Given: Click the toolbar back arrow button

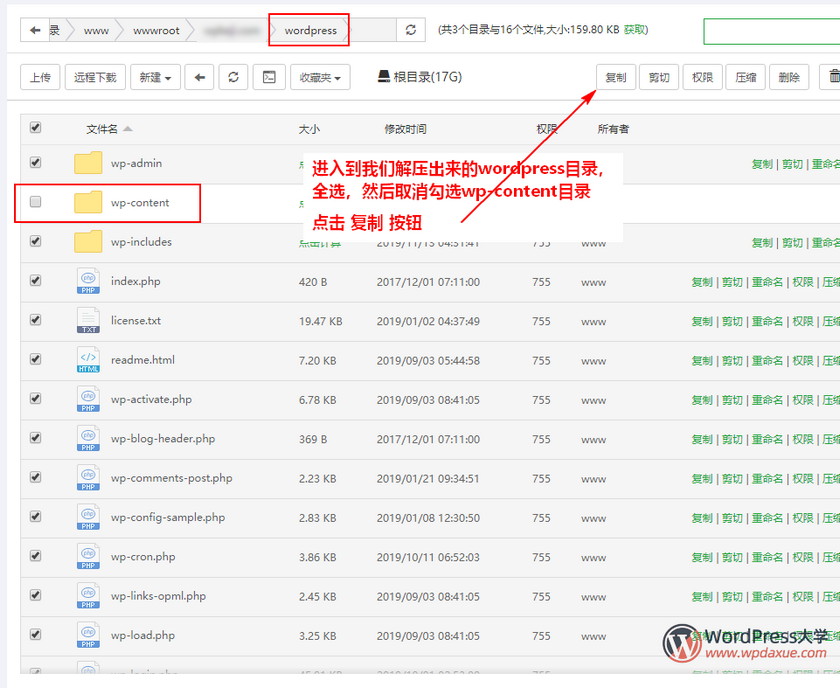Looking at the screenshot, I should 199,78.
